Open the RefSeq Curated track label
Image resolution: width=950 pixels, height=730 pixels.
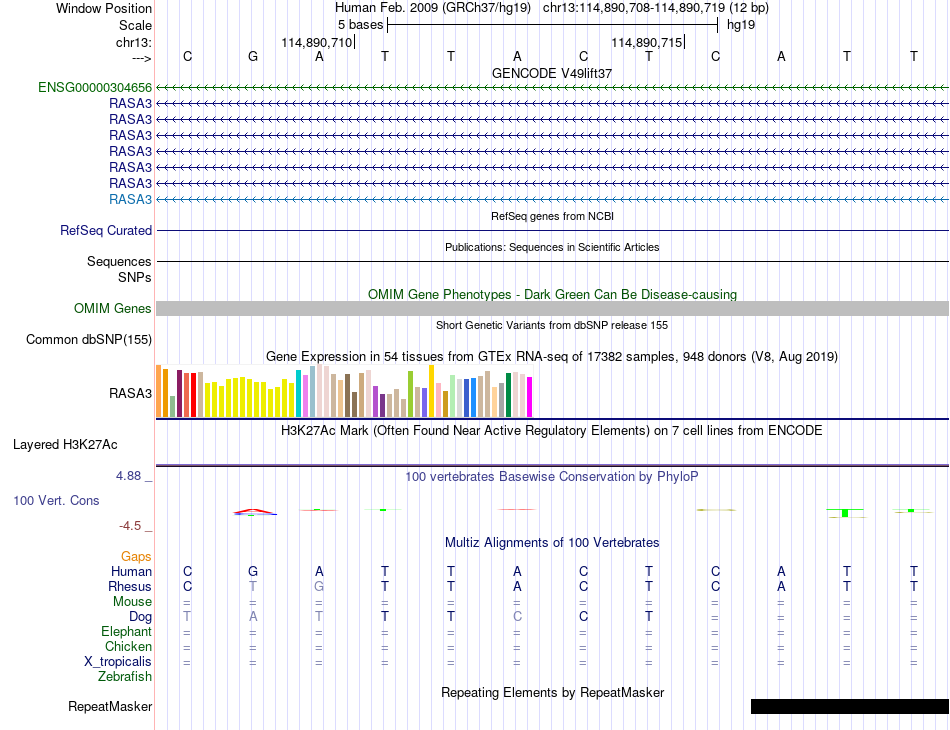click(106, 230)
